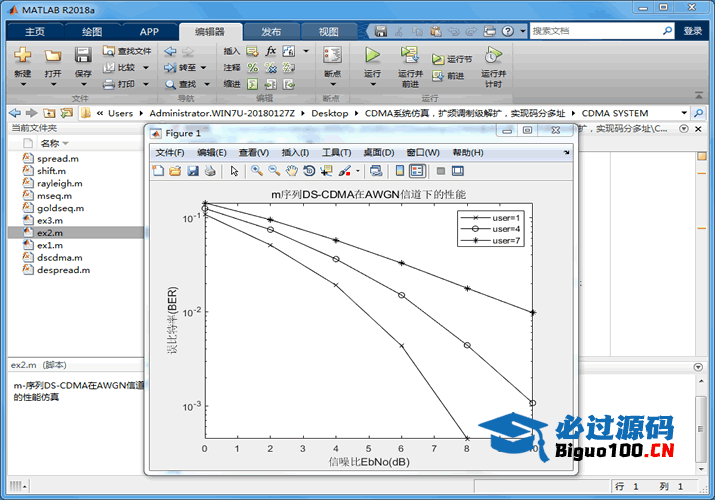This screenshot has height=500, width=715.
Task: Click the navigate back arrow in ribbon
Action: 170,51
